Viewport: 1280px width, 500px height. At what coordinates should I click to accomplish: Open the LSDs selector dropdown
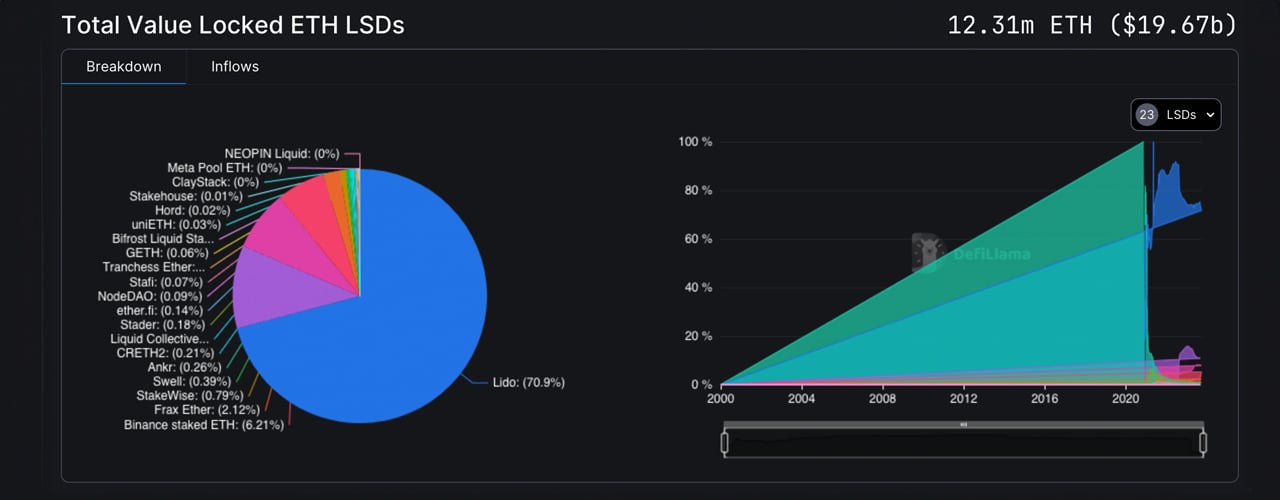point(1176,115)
